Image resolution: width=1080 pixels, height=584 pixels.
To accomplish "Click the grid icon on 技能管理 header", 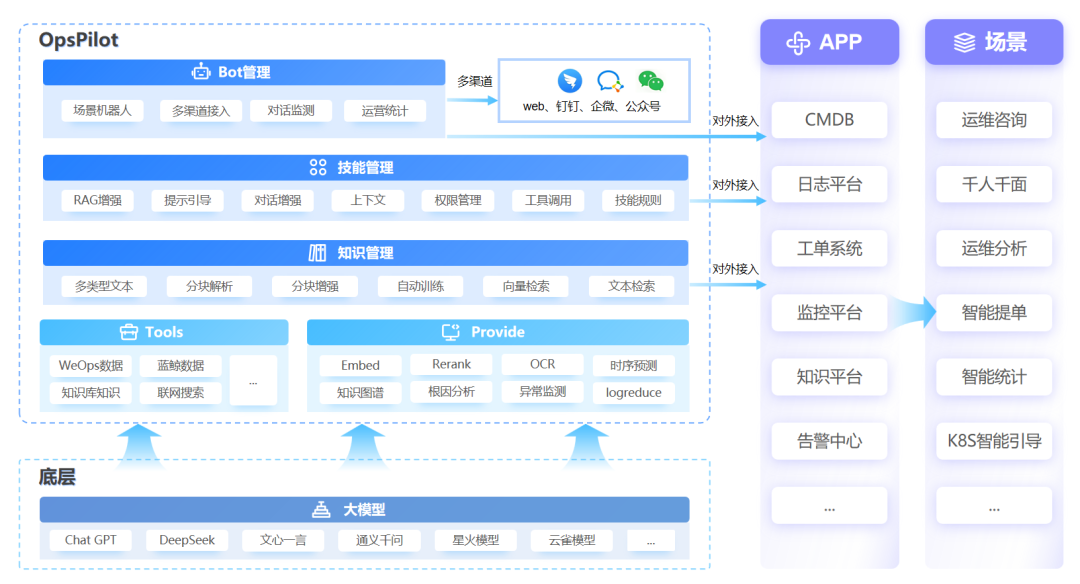I will click(x=318, y=167).
